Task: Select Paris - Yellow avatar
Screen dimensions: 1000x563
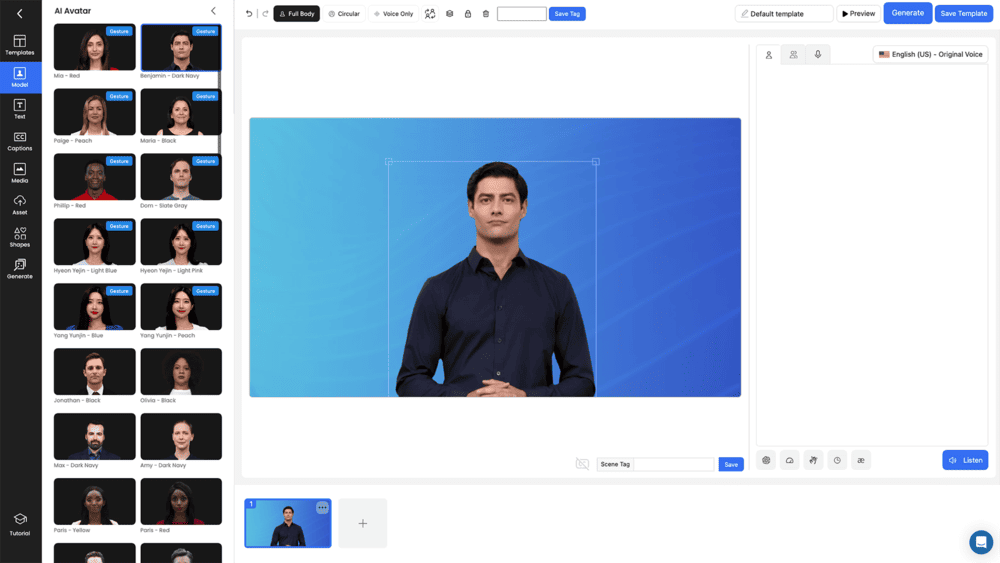Action: pyautogui.click(x=94, y=502)
